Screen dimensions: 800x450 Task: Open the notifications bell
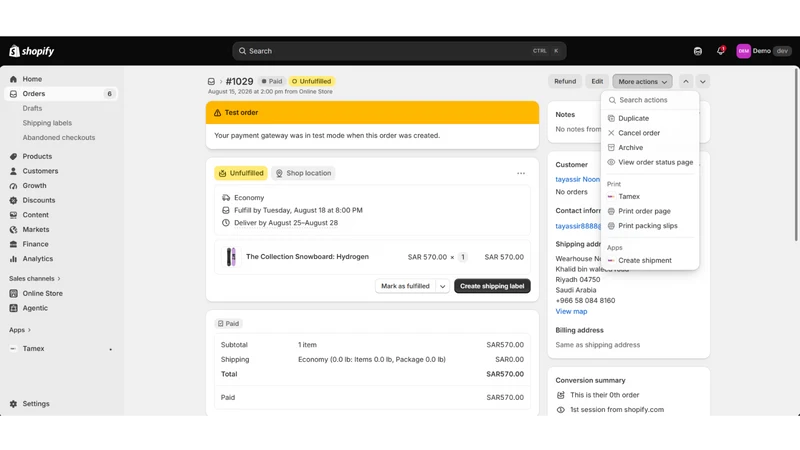720,51
